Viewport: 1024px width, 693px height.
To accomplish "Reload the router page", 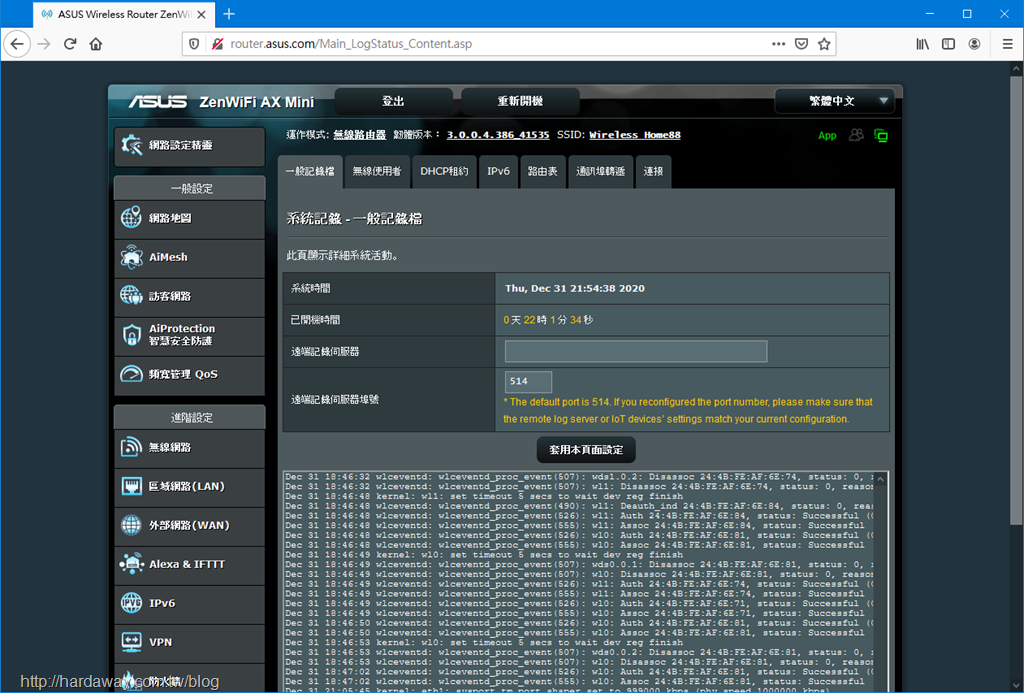I will [70, 44].
